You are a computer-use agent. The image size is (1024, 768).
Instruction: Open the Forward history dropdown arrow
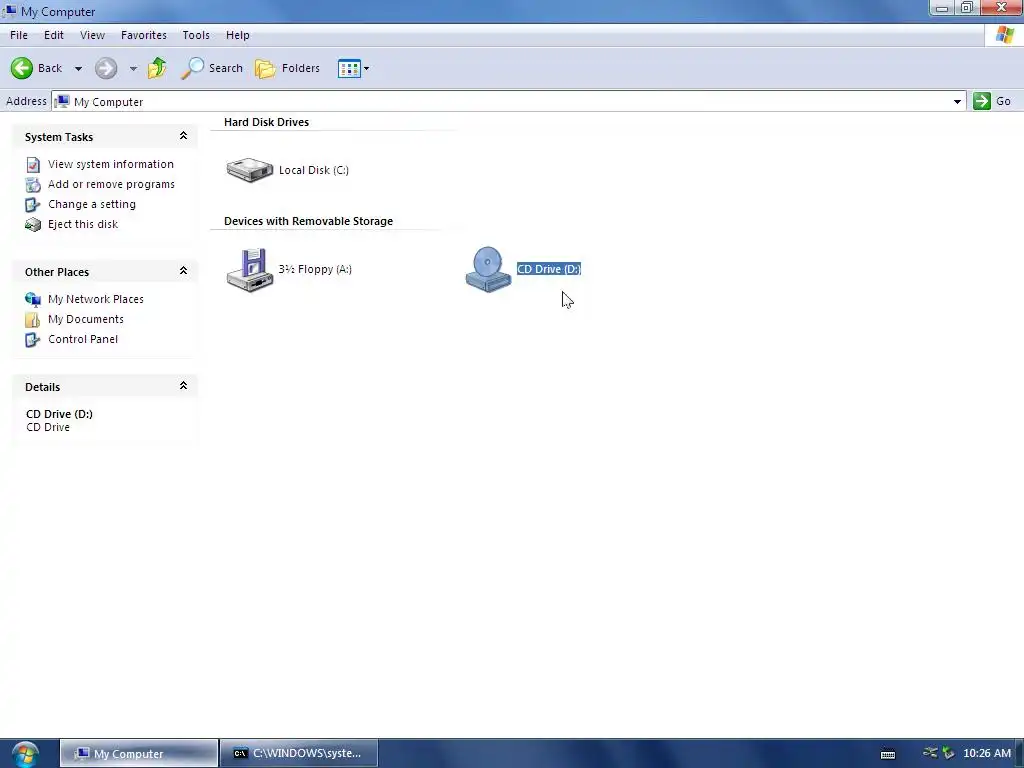click(x=133, y=69)
